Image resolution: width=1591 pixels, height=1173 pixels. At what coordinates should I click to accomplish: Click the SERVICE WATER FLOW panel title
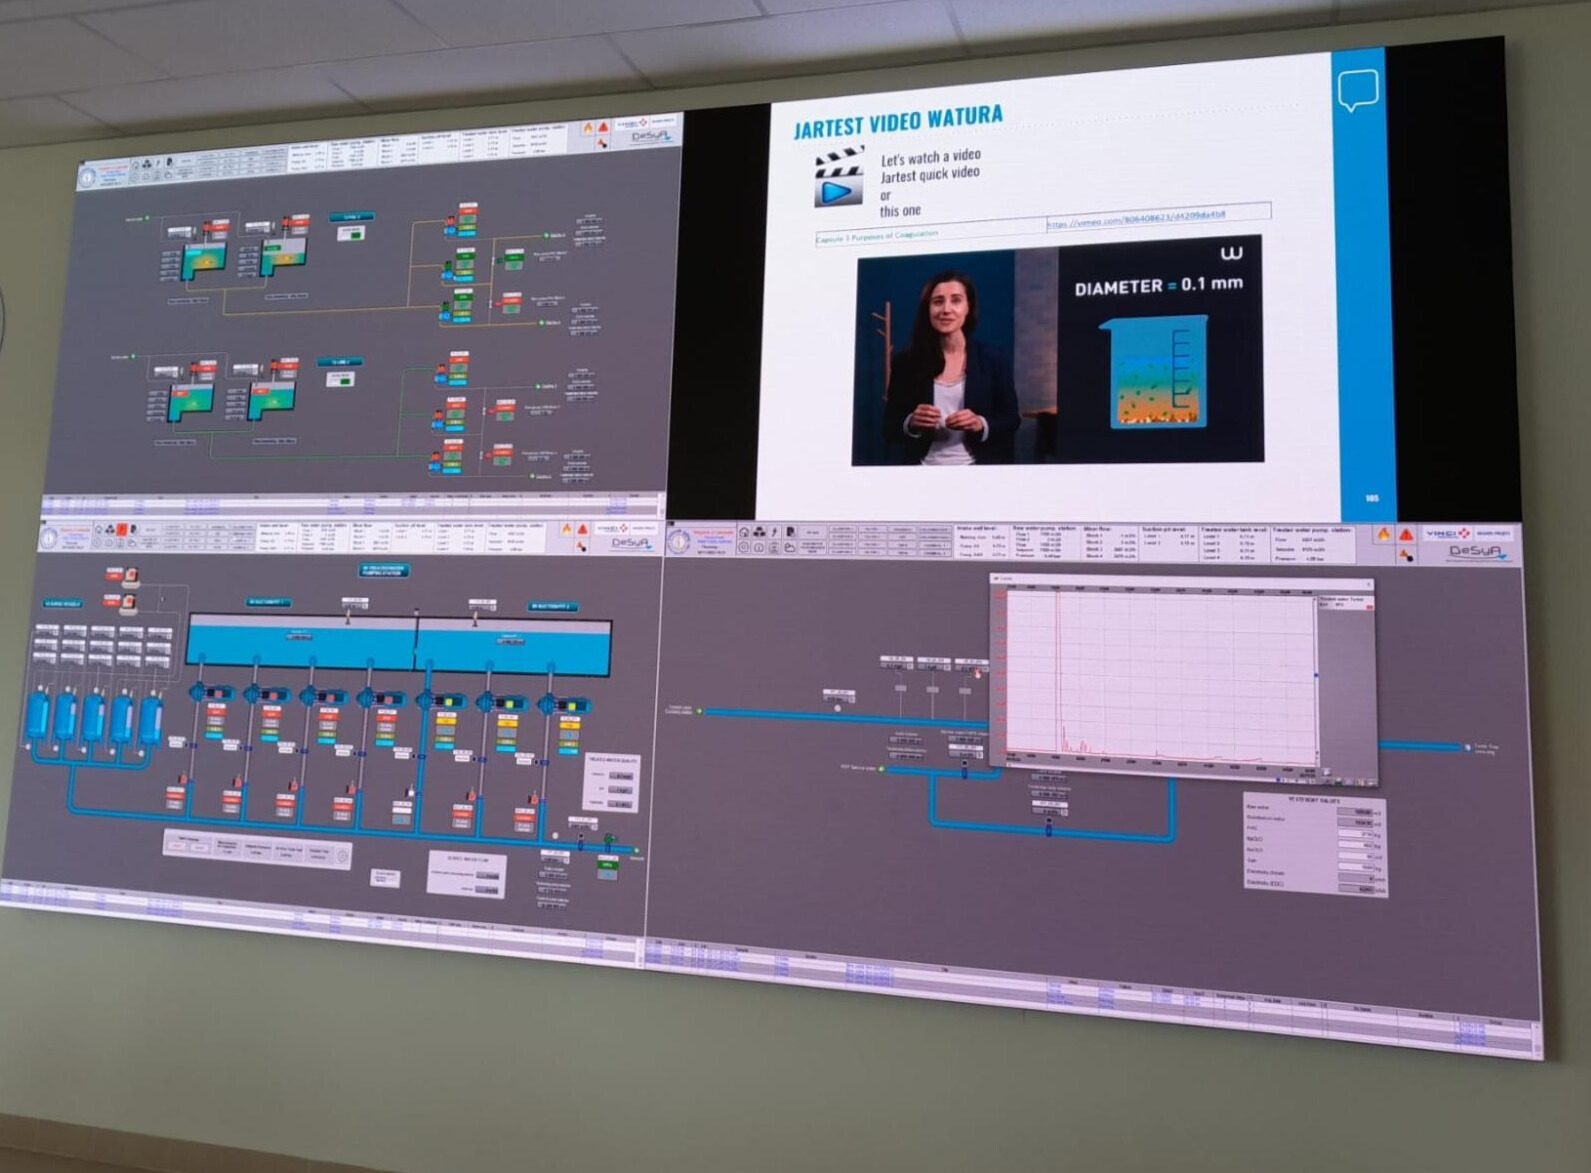(x=467, y=859)
